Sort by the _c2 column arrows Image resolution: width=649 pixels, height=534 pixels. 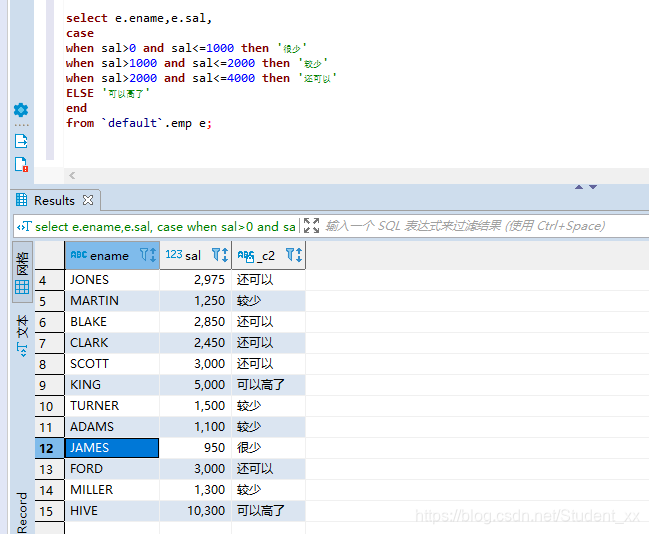coord(299,255)
